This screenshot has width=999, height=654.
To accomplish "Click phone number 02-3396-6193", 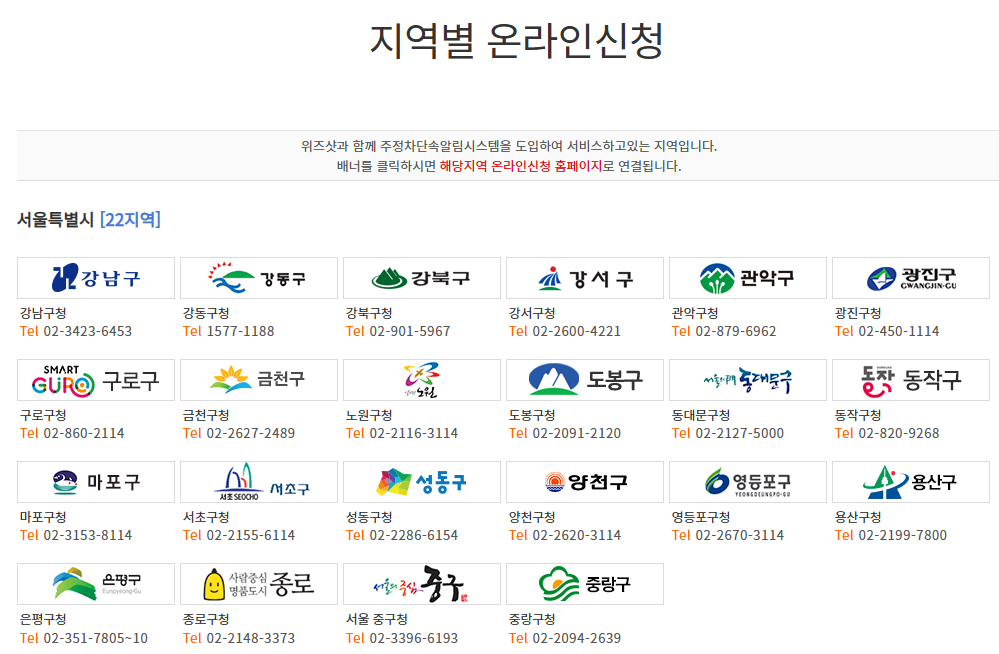I will 413,638.
